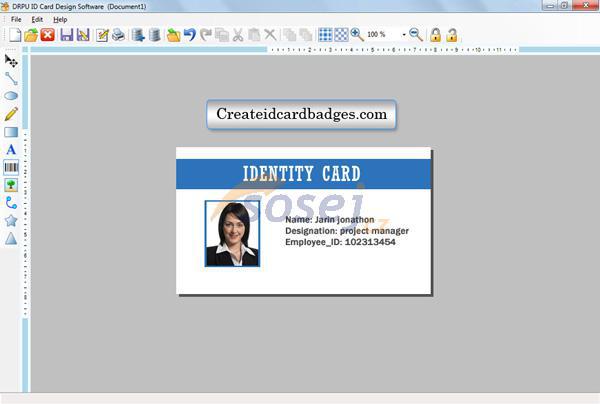Open the Edit menu

click(37, 20)
